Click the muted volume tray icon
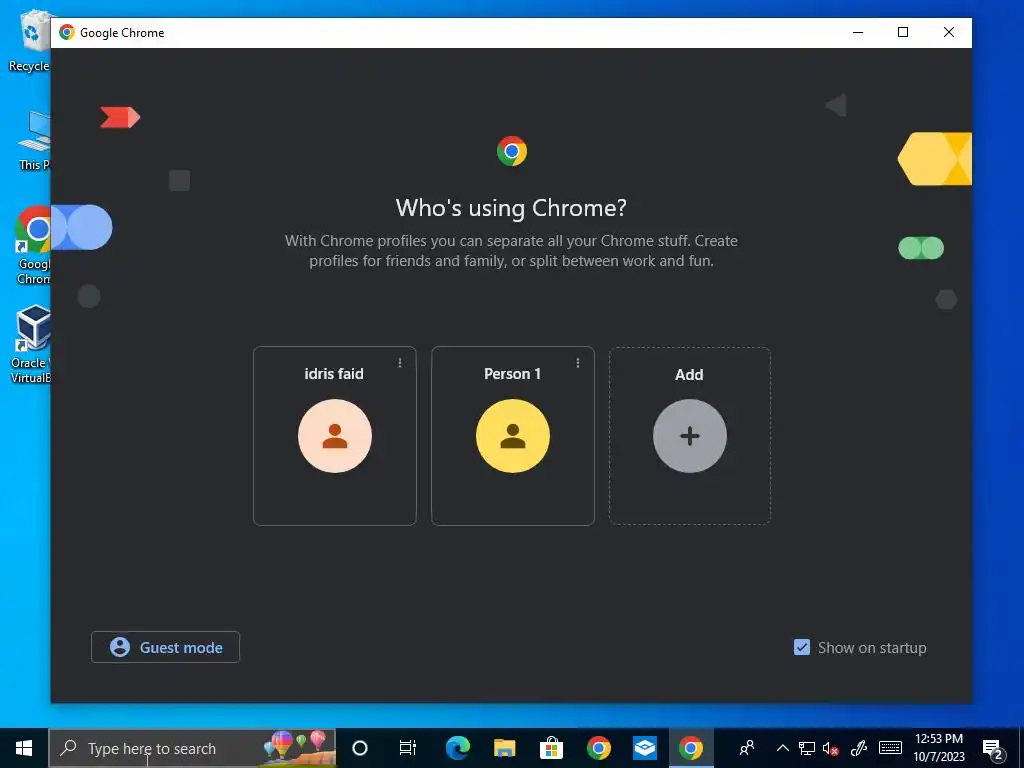 [831, 748]
